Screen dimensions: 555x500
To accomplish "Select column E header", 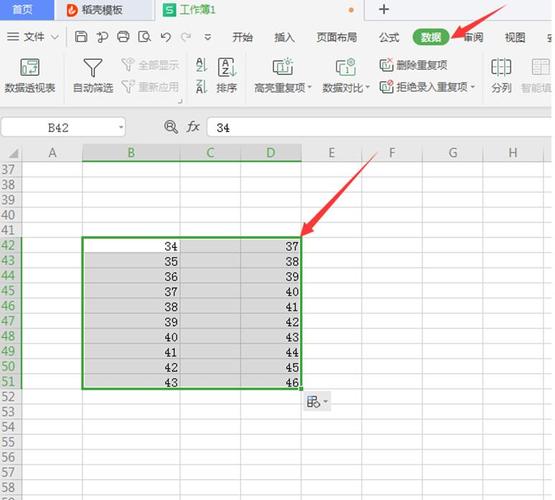I will [332, 153].
